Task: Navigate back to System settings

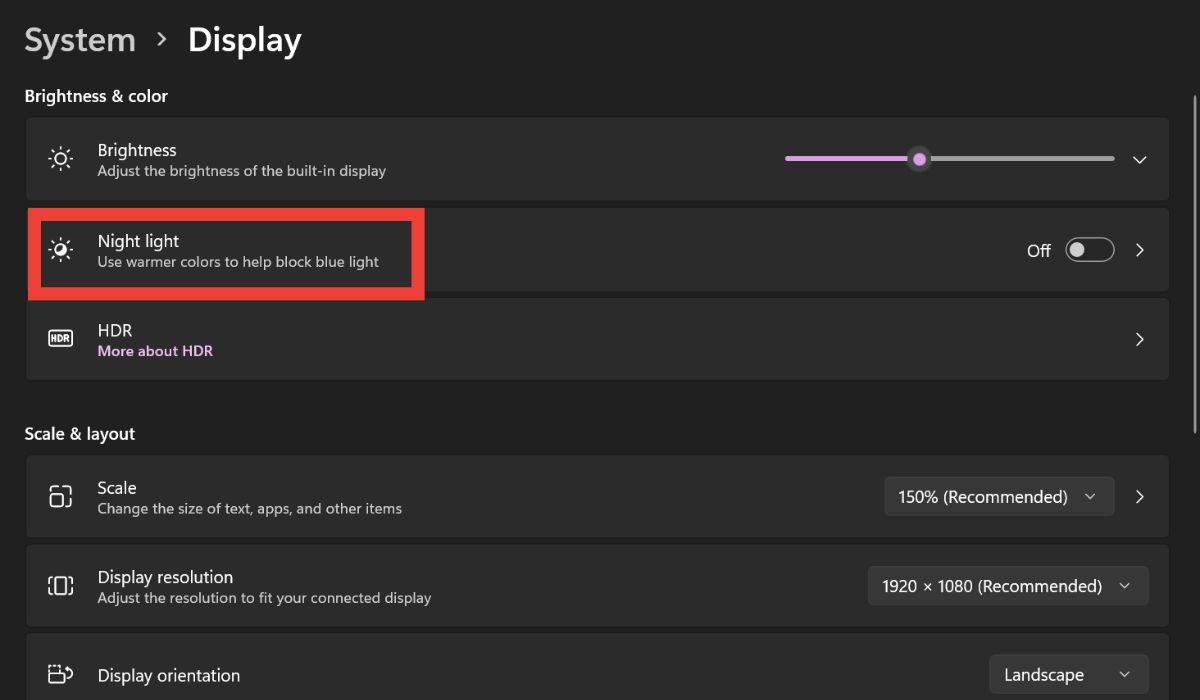Action: coord(79,39)
